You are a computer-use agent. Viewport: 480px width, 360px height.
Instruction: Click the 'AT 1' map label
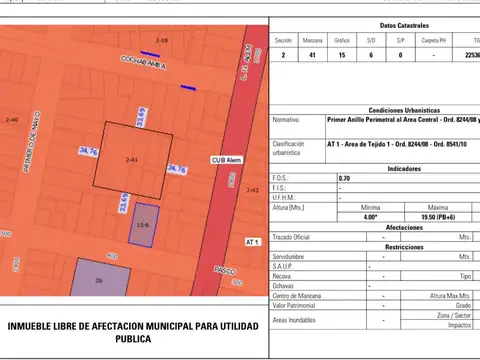(252, 242)
